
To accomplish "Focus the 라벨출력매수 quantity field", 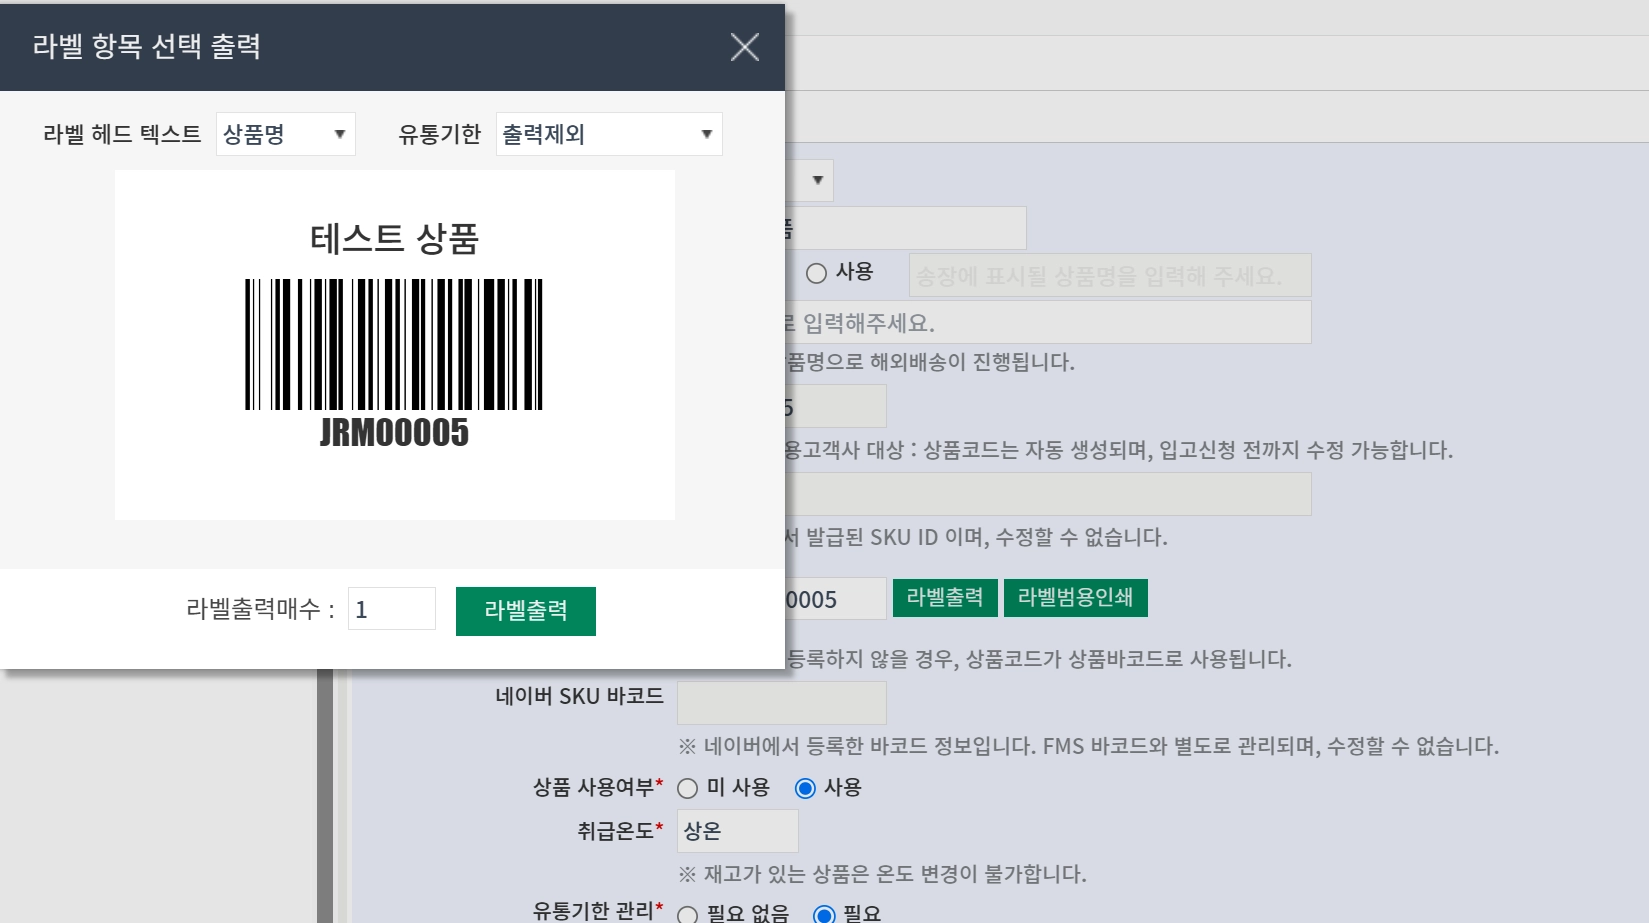I will [392, 609].
